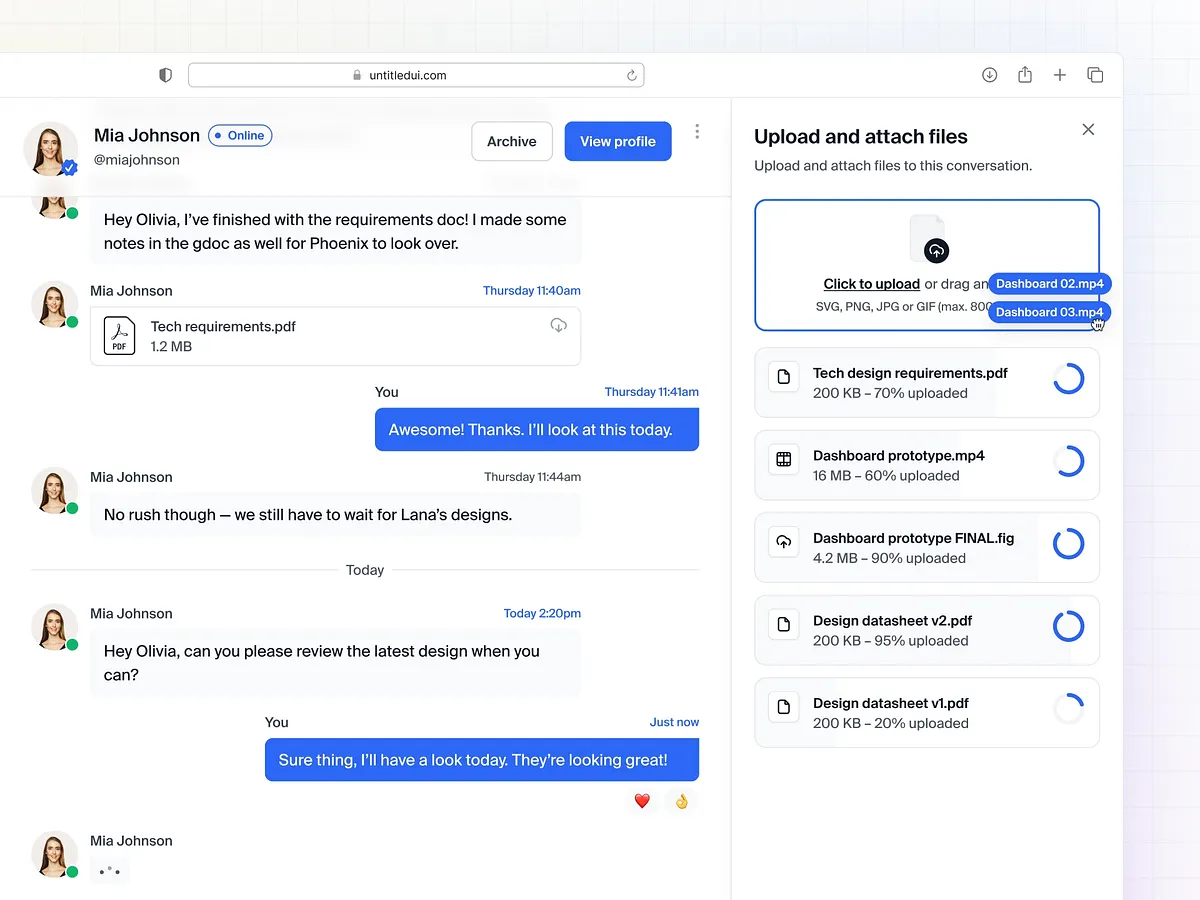Select the Design datasheet v2.pdf file name
This screenshot has width=1200, height=900.
point(893,620)
